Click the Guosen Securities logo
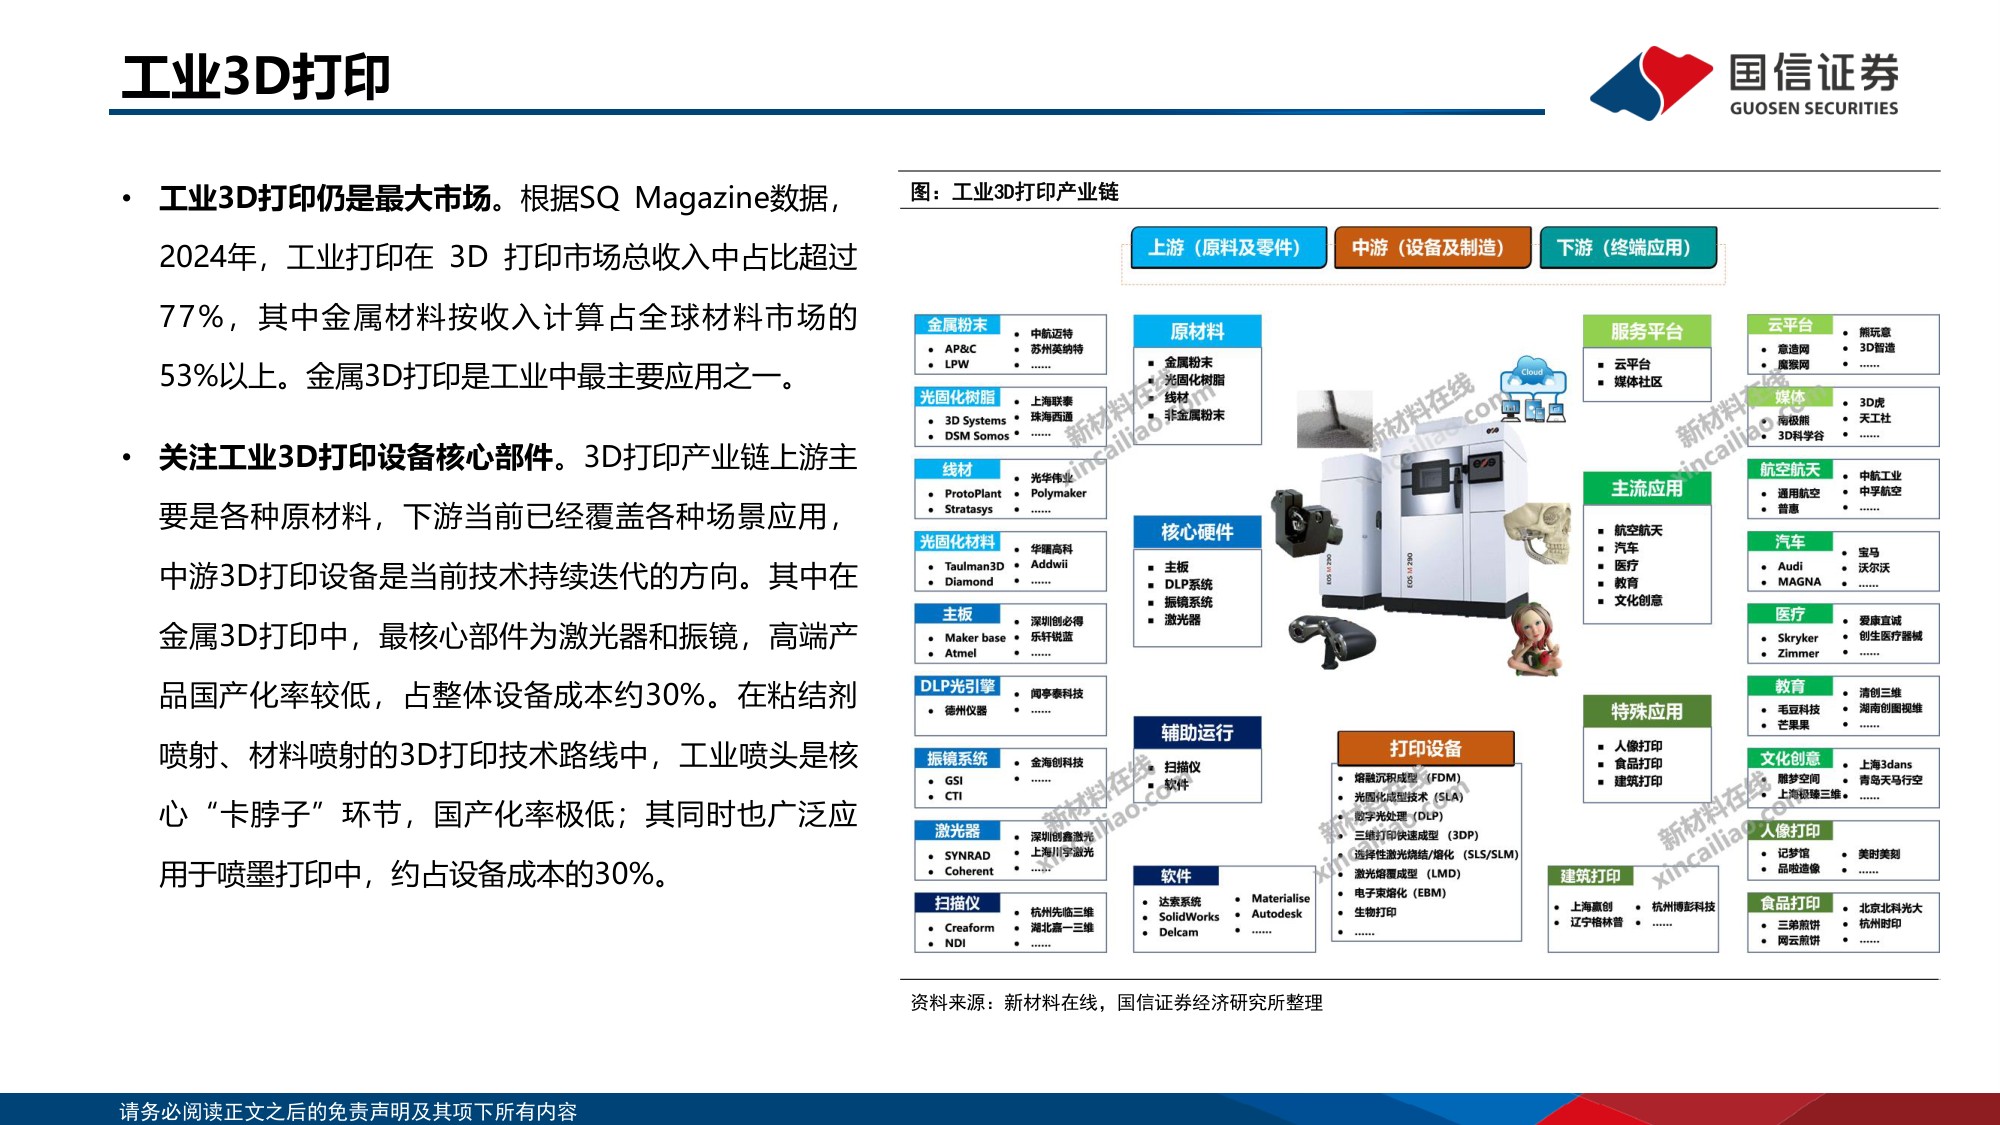Screen dimensions: 2000x1125 1744,83
